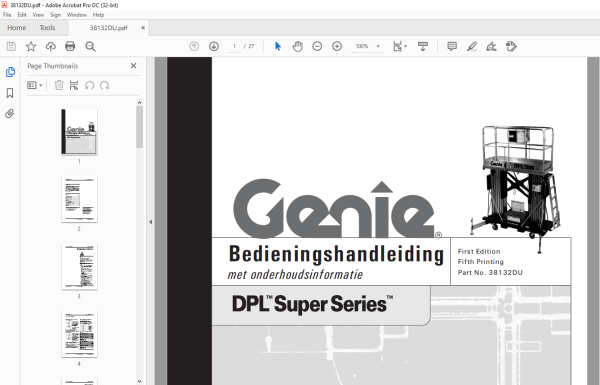Click the Delete pages trash icon
The height and width of the screenshot is (385, 600).
(59, 85)
